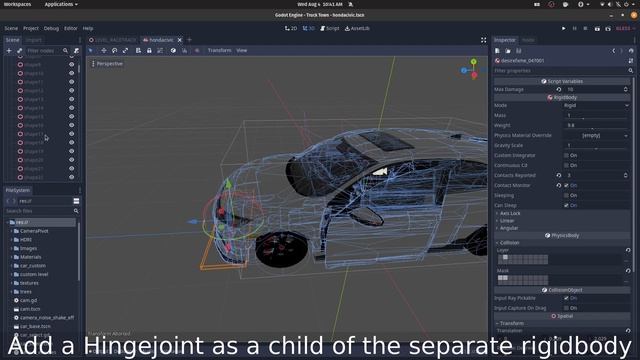The image size is (640, 360).
Task: Open the Inspector object history icon
Action: coord(631,51)
